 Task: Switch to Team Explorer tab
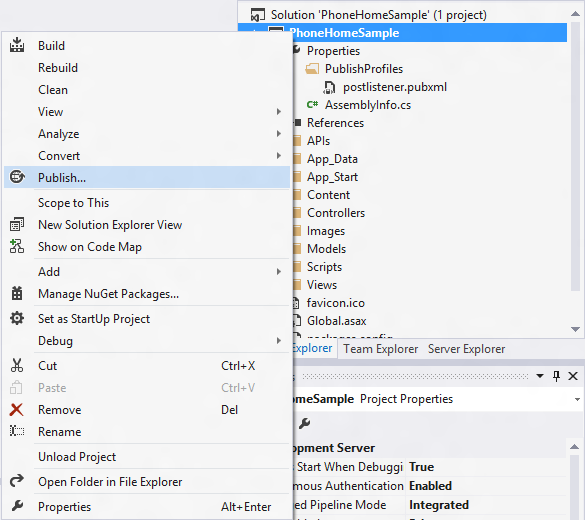[x=380, y=349]
